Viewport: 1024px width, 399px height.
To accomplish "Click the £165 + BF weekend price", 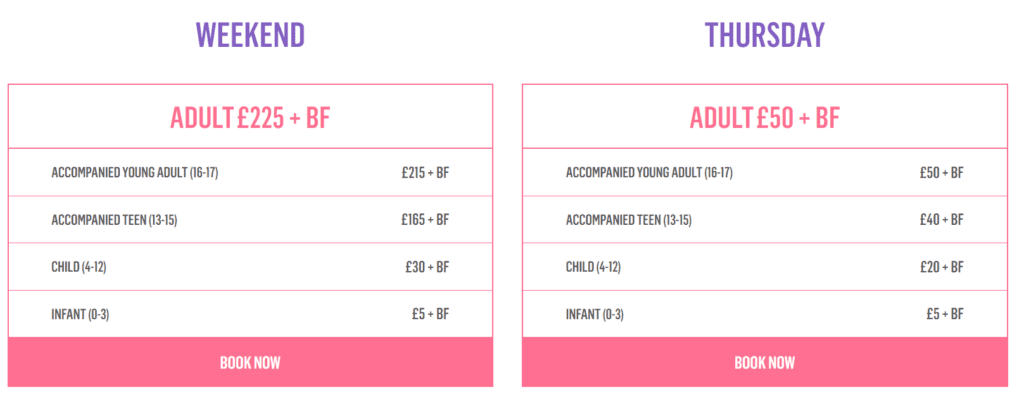I will pos(425,220).
